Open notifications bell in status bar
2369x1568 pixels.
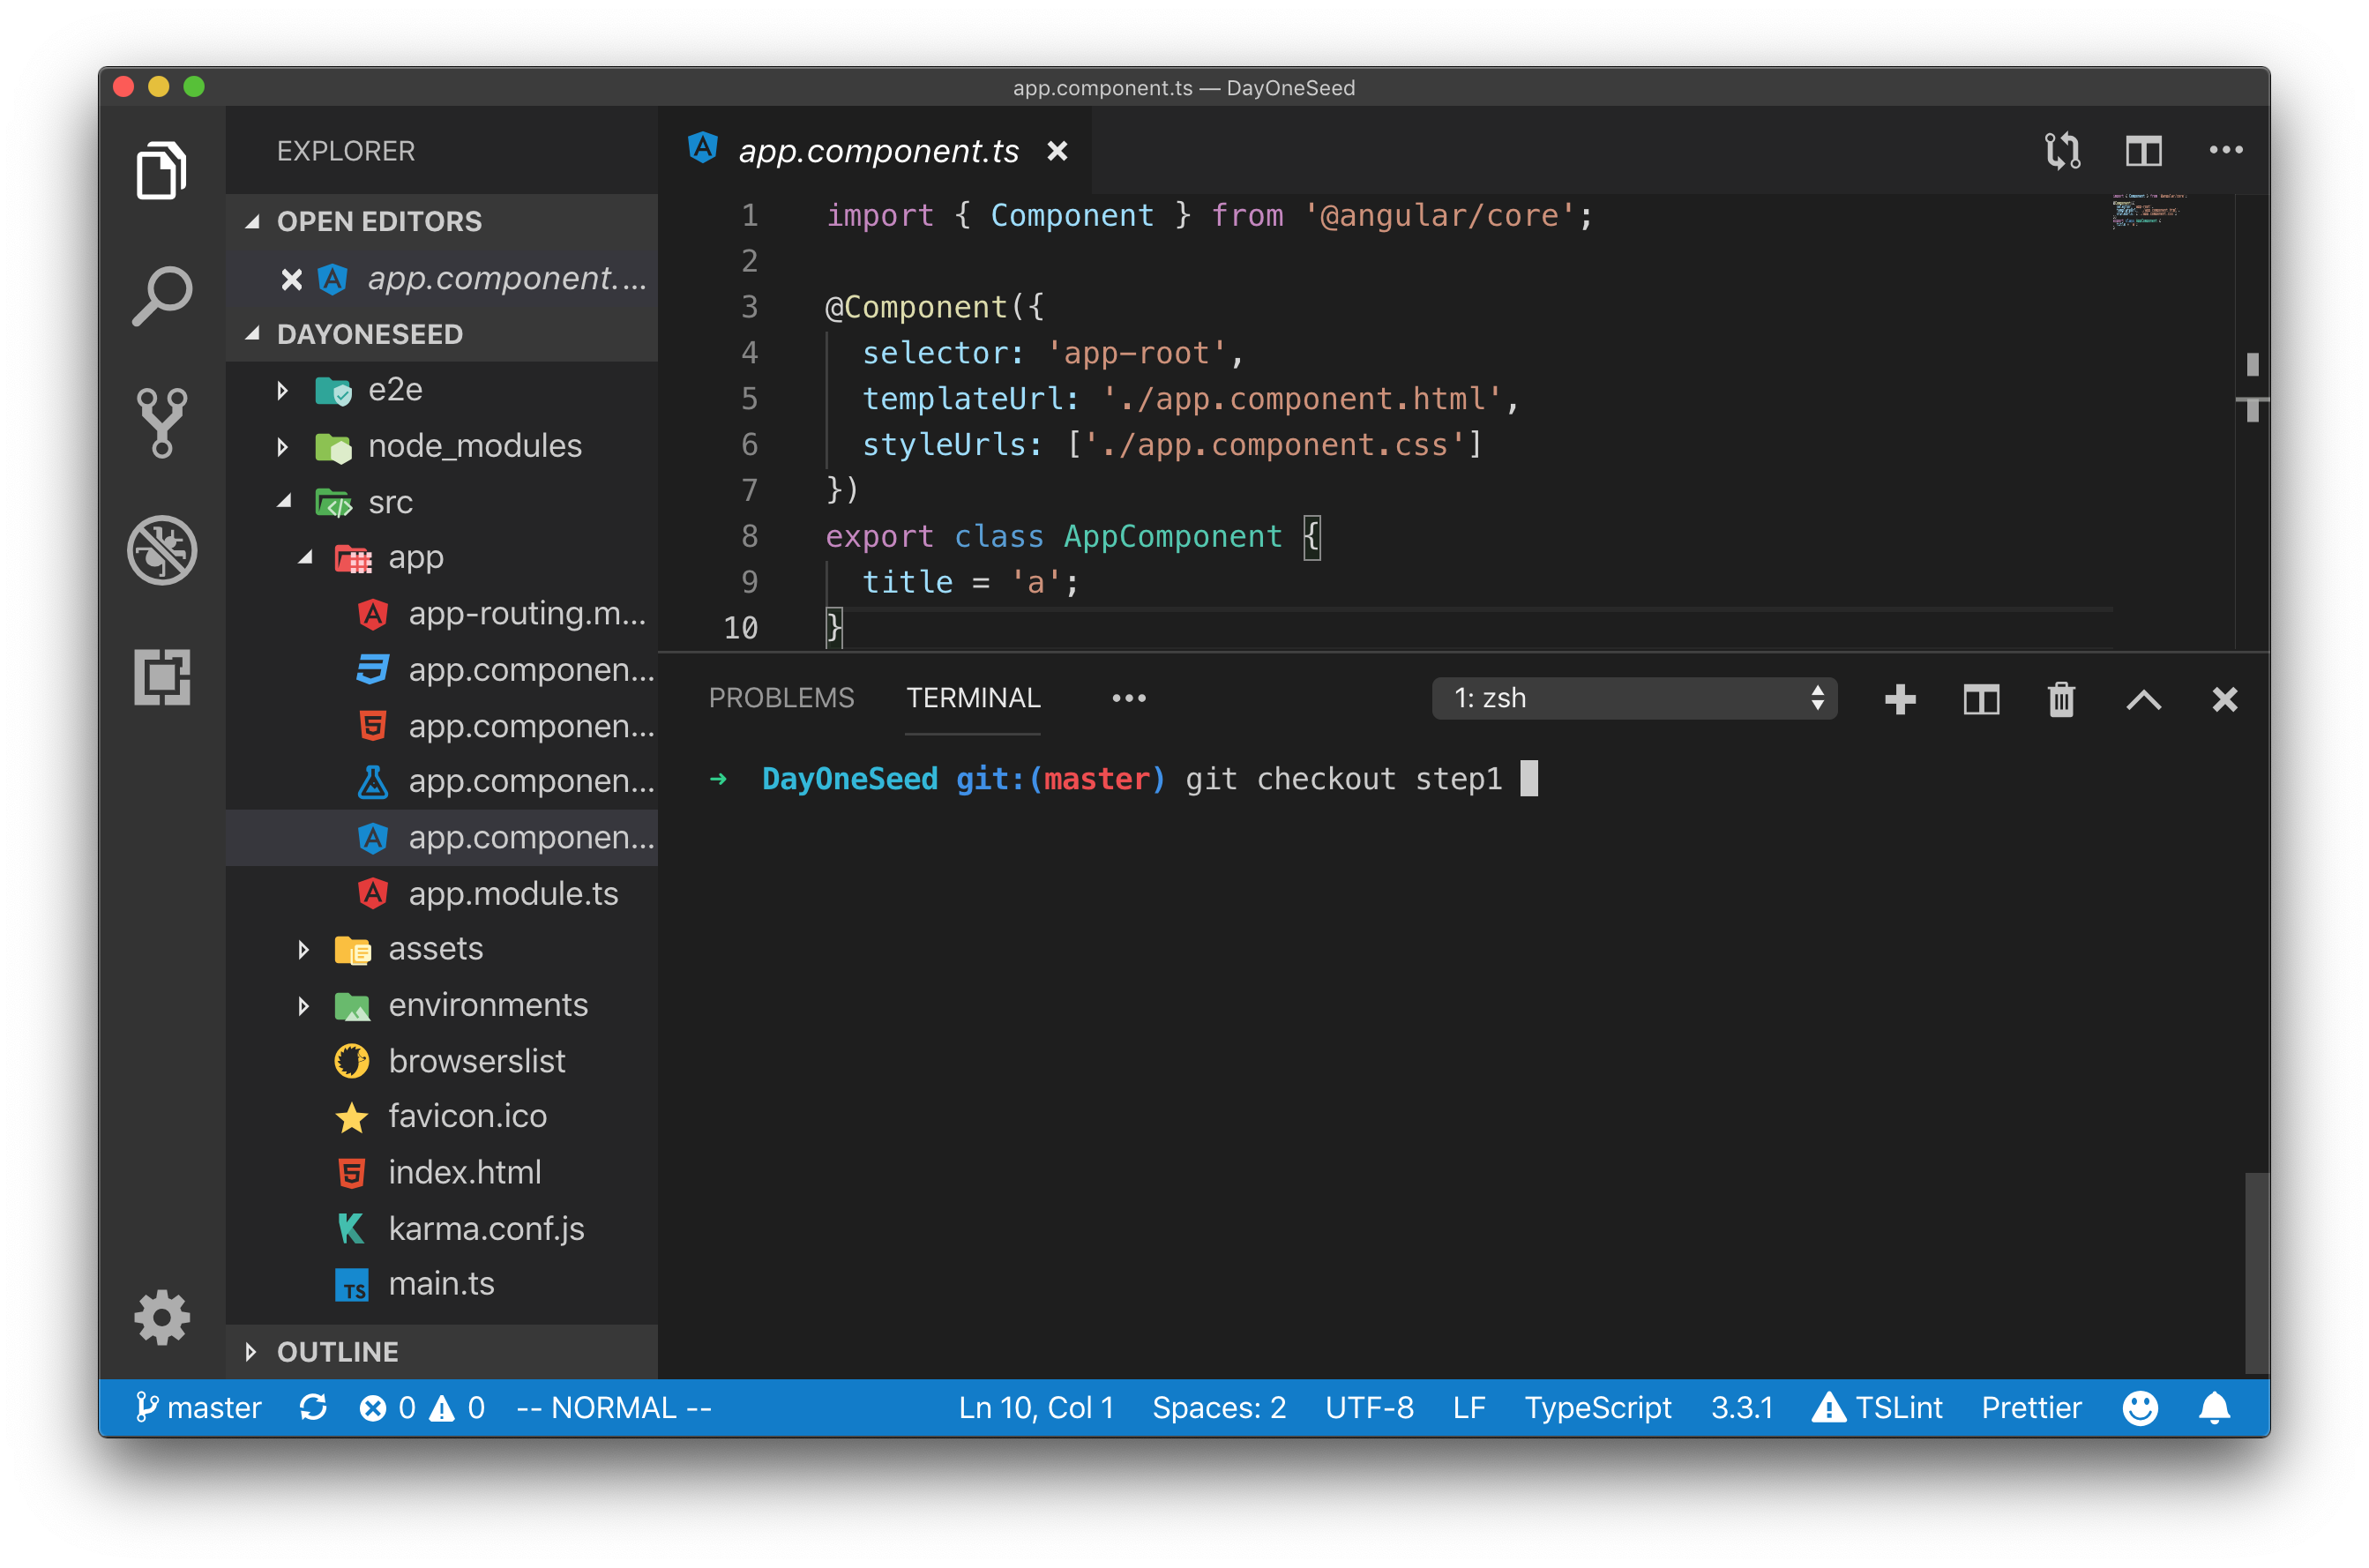pyautogui.click(x=2214, y=1408)
